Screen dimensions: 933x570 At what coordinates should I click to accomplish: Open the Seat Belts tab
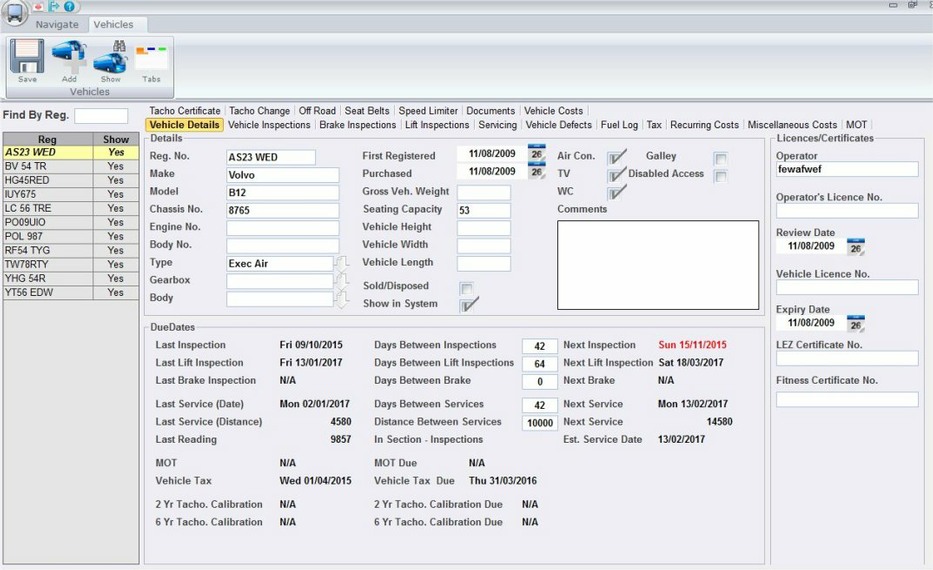click(x=367, y=111)
